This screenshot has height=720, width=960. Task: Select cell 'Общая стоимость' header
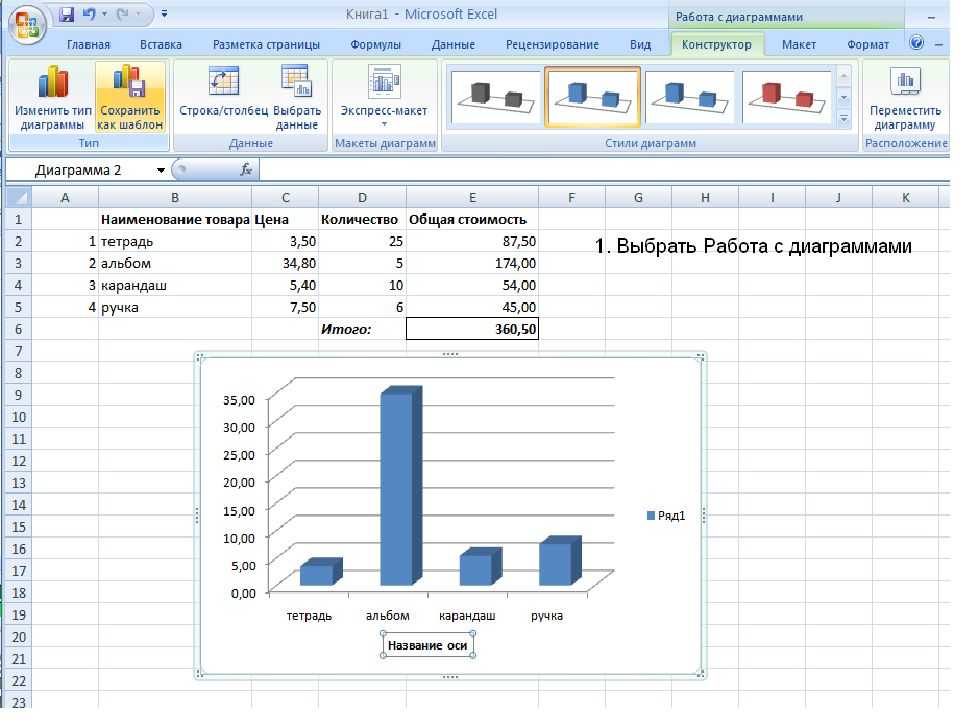pyautogui.click(x=472, y=219)
